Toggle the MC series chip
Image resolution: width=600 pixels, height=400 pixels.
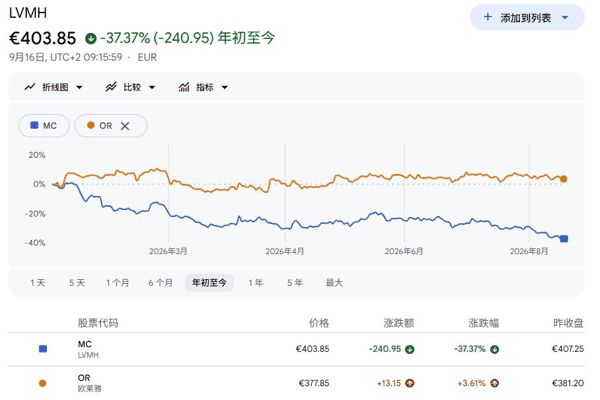(x=44, y=126)
